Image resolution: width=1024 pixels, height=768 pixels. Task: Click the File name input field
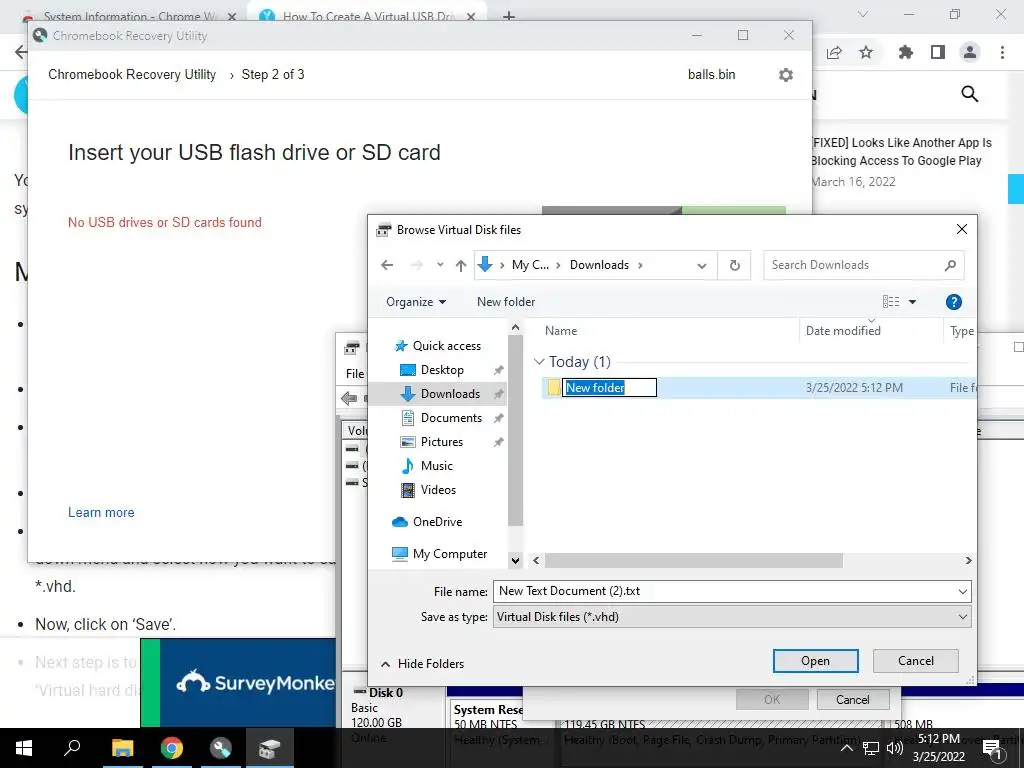pos(724,591)
